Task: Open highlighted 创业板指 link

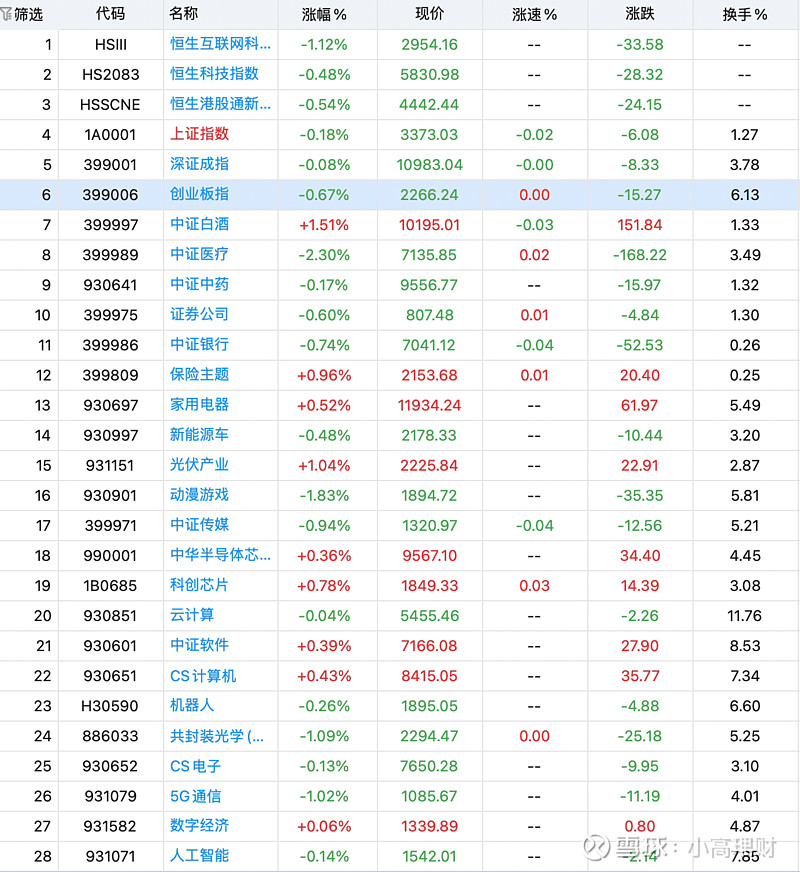Action: [x=199, y=194]
